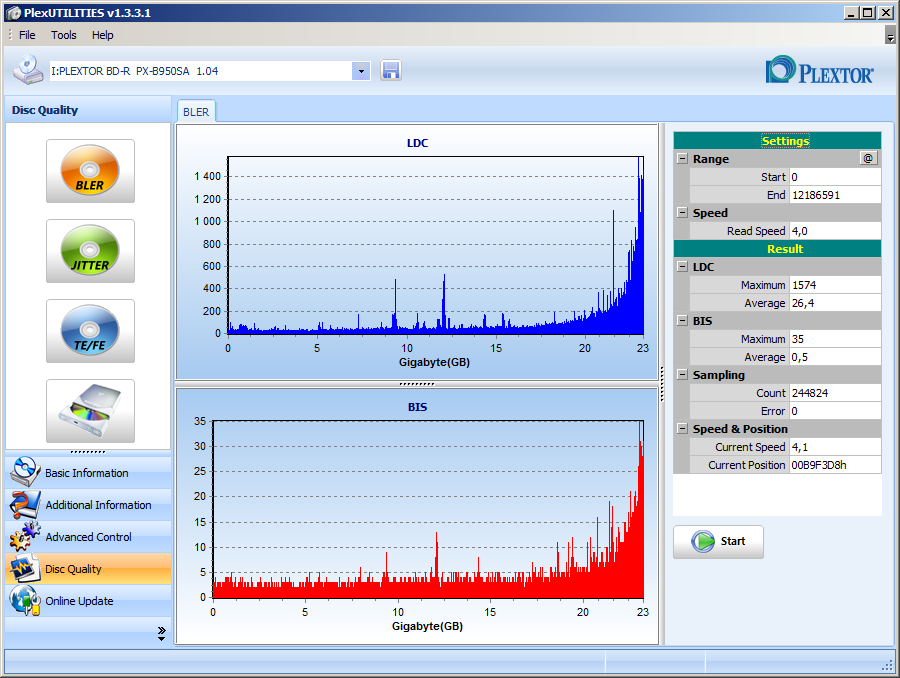The image size is (900, 678).
Task: Click the Disc Quality graph icon
Action: pos(25,569)
